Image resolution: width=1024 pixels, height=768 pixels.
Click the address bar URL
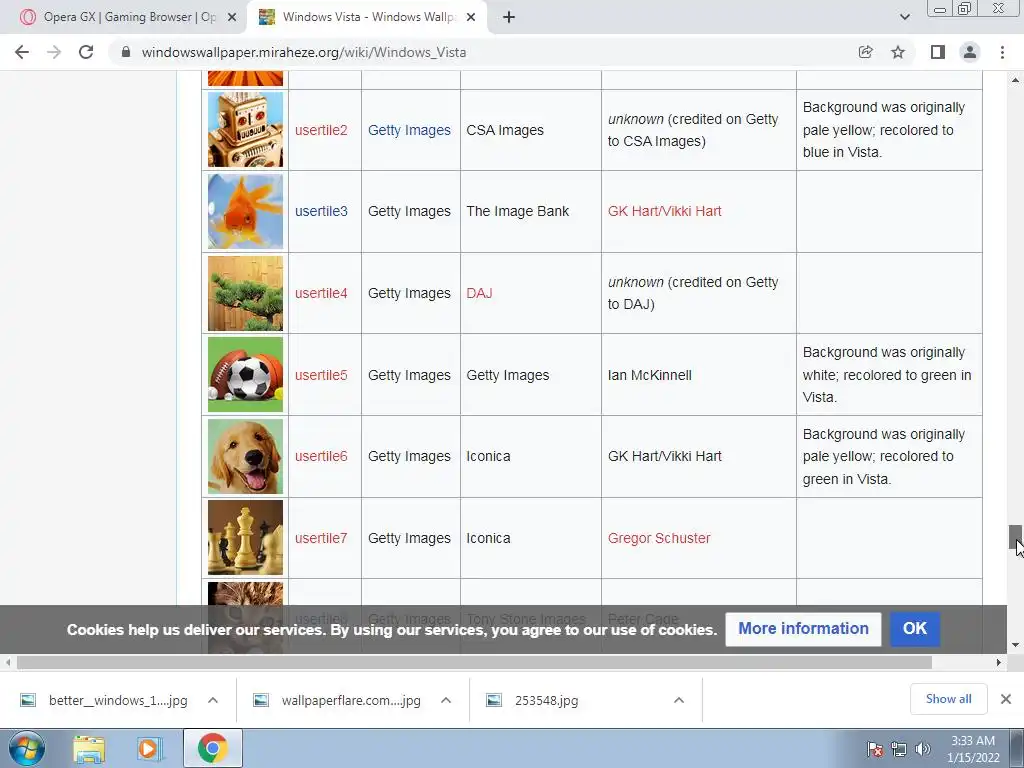coord(304,52)
